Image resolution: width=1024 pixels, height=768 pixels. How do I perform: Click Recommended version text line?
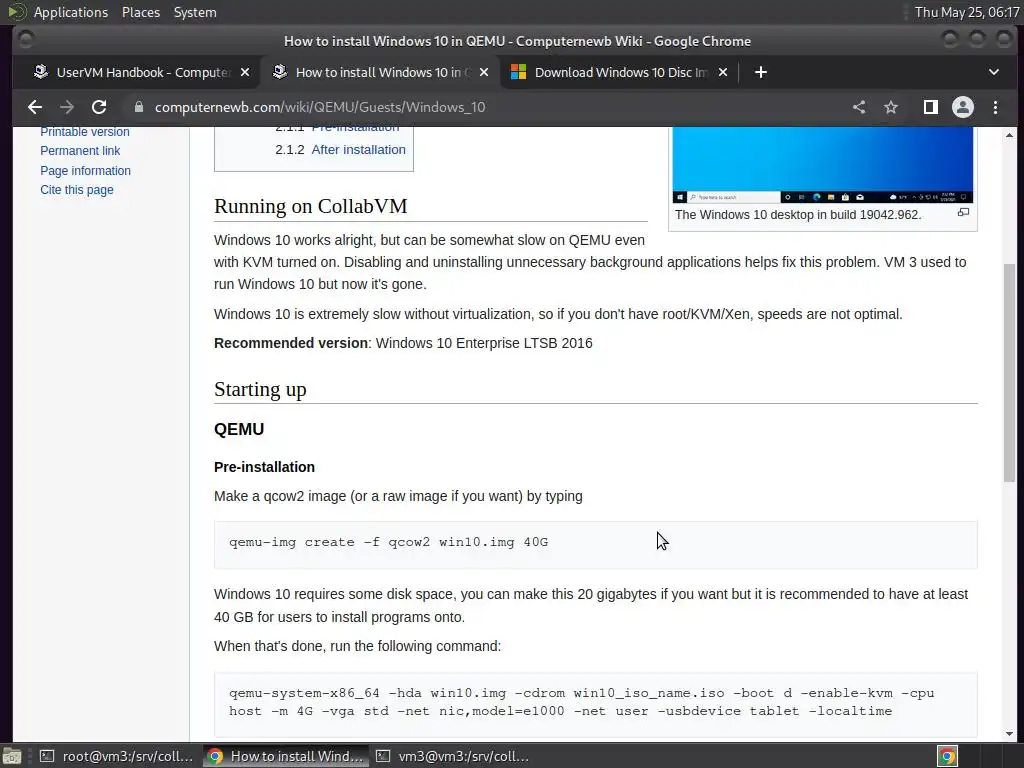(x=403, y=344)
